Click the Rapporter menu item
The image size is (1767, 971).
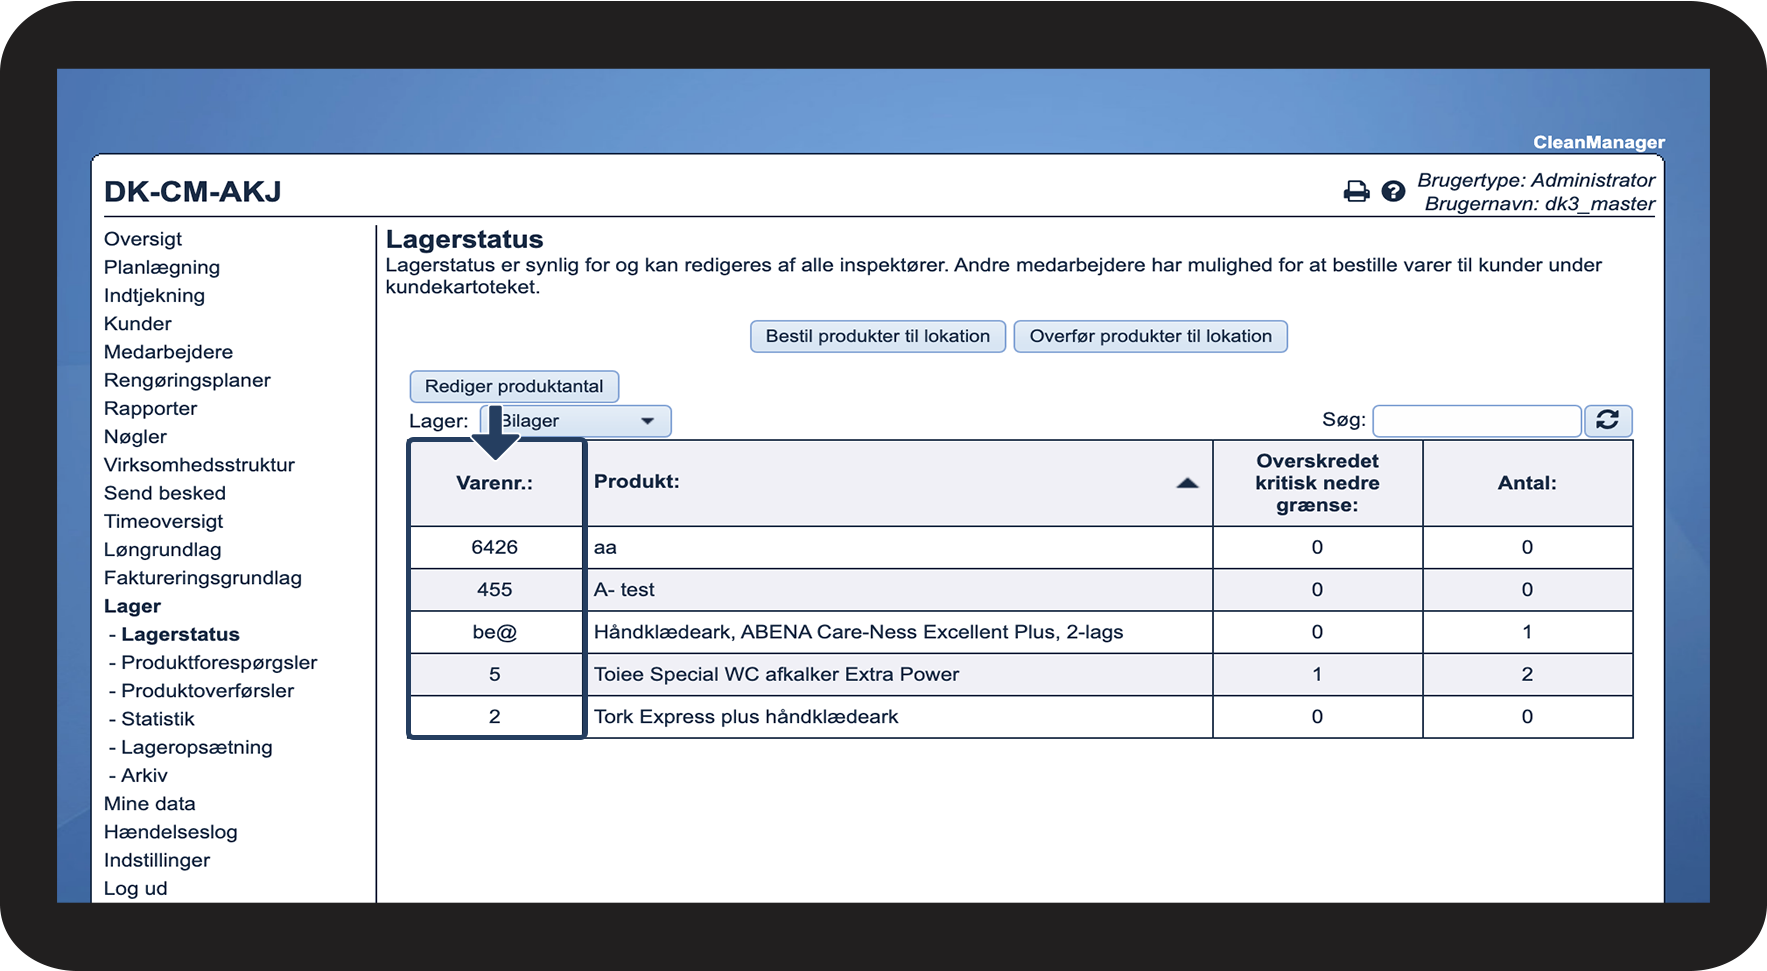tap(151, 408)
